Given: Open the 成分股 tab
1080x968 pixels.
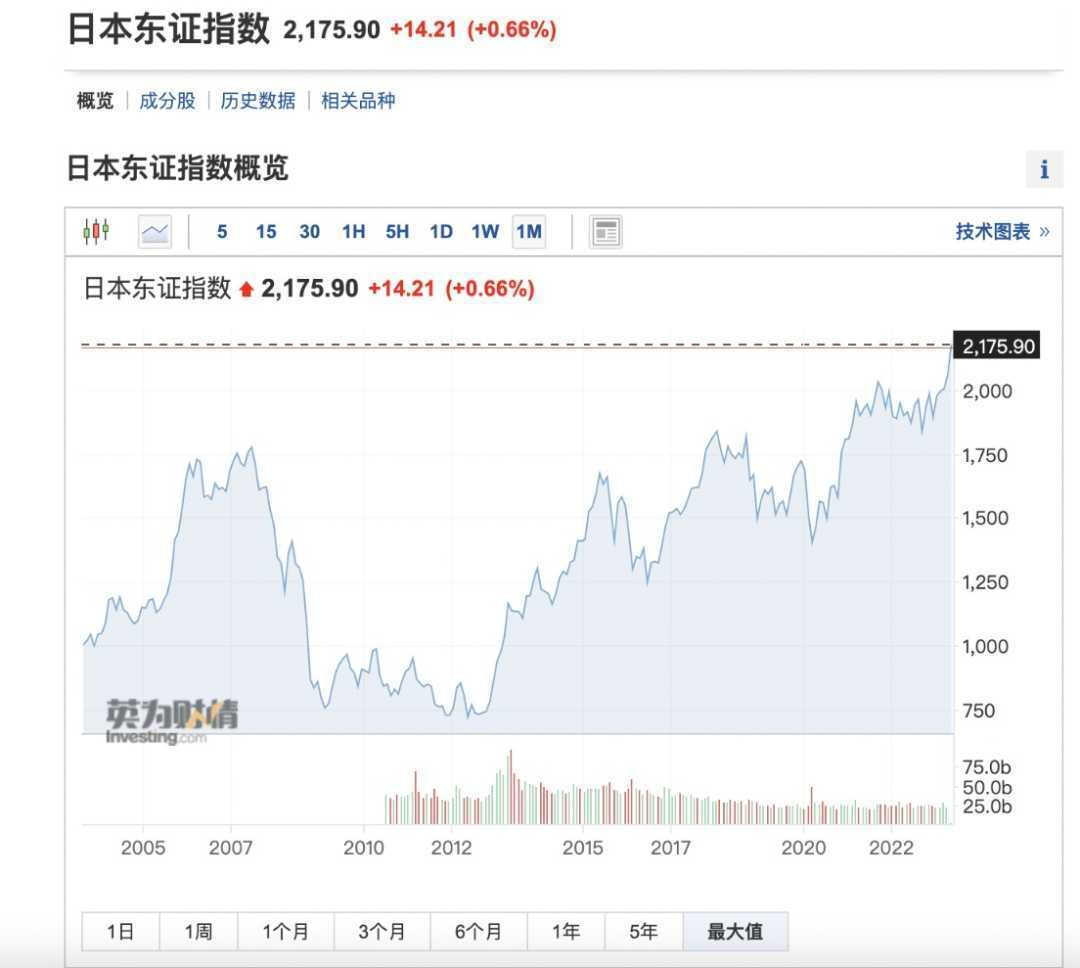Looking at the screenshot, I should pos(167,101).
